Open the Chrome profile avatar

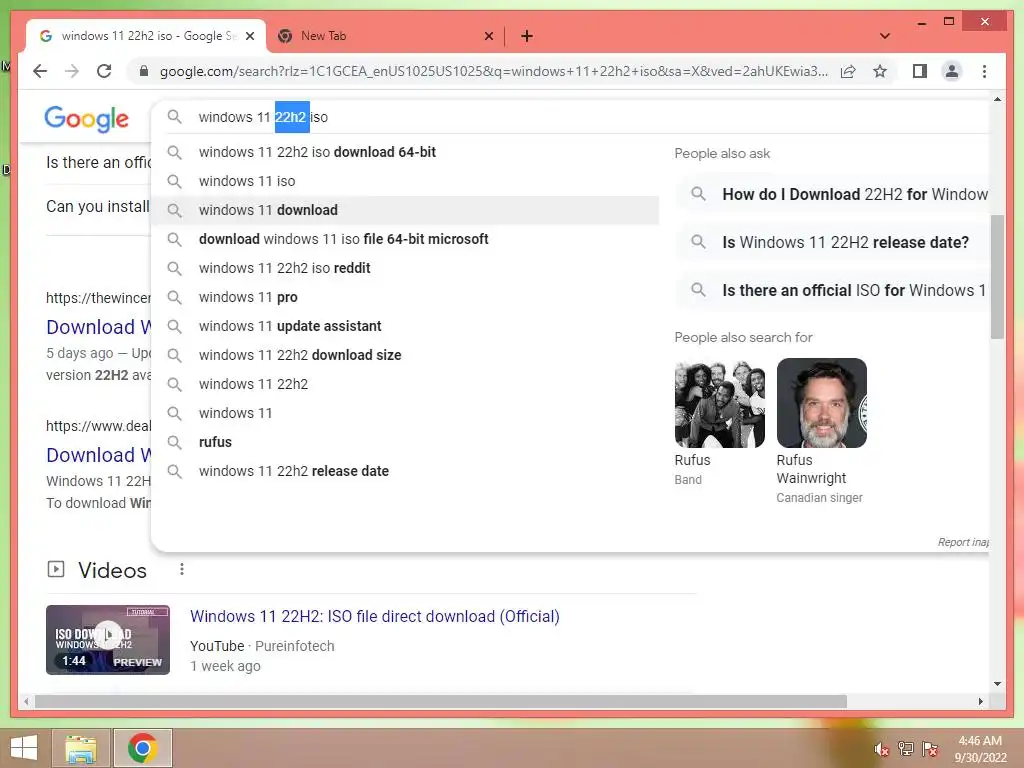pos(952,71)
